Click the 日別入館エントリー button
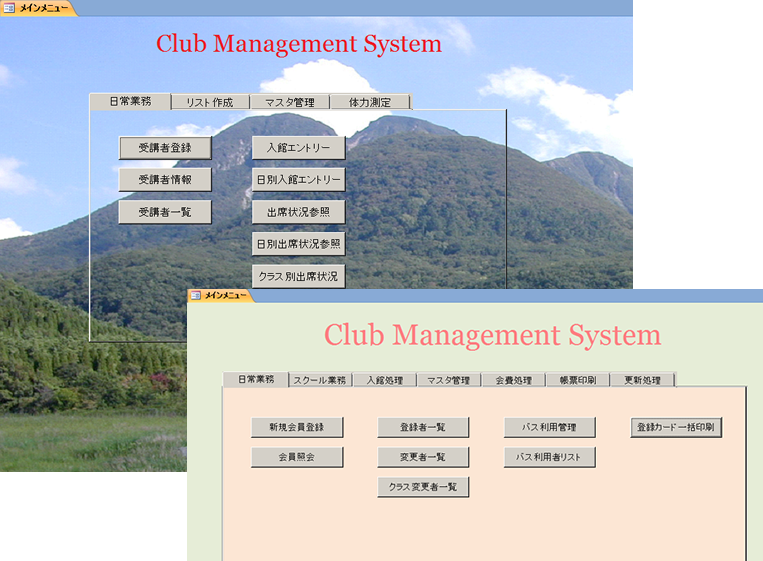763x561 pixels. [x=298, y=180]
